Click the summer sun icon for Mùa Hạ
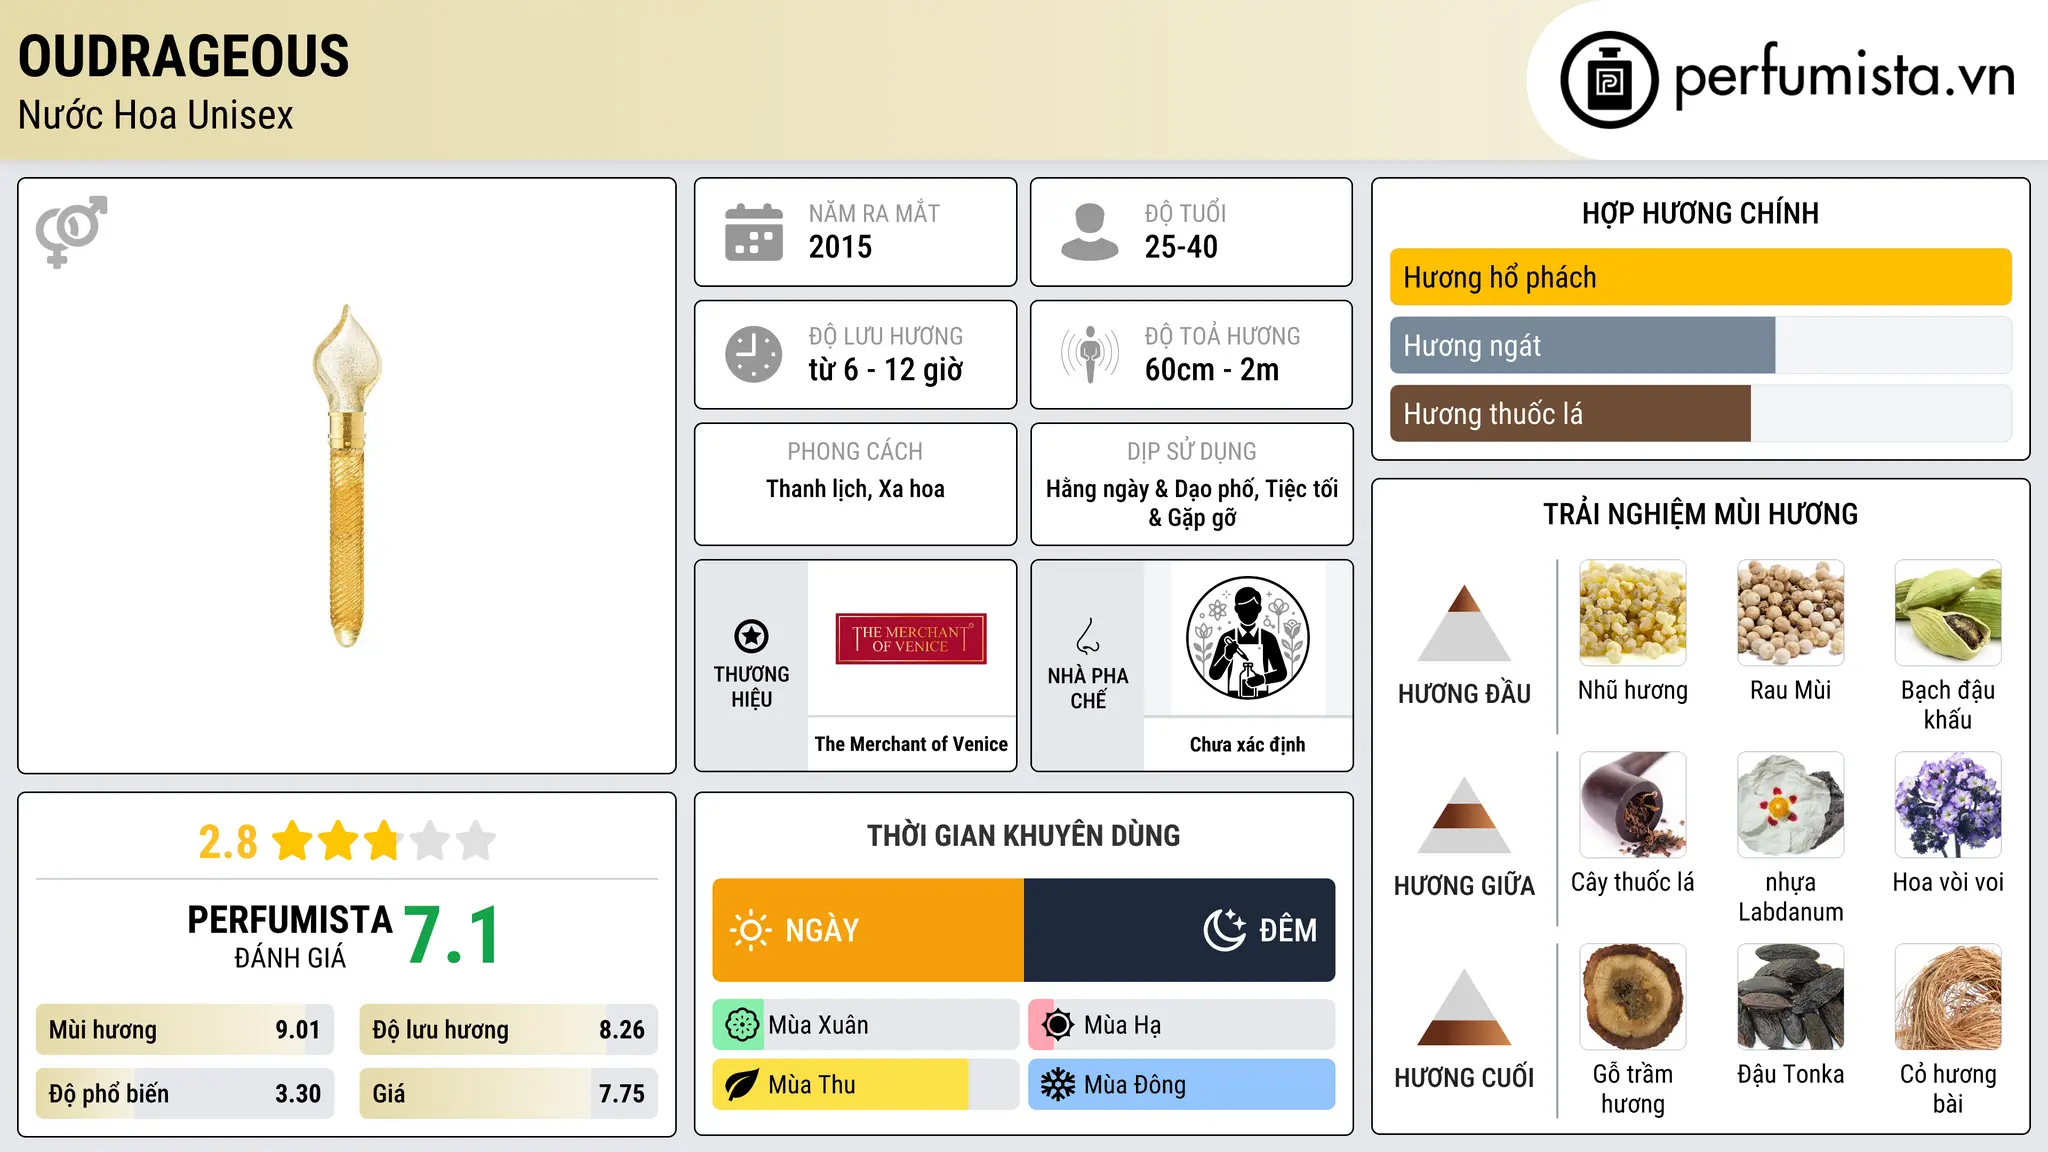Viewport: 2048px width, 1152px height. 1058,1025
